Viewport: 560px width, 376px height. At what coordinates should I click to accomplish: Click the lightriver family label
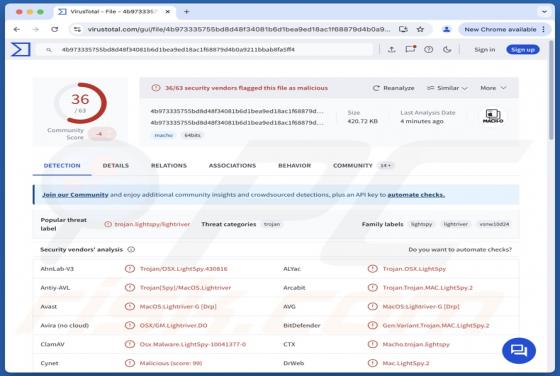click(456, 224)
